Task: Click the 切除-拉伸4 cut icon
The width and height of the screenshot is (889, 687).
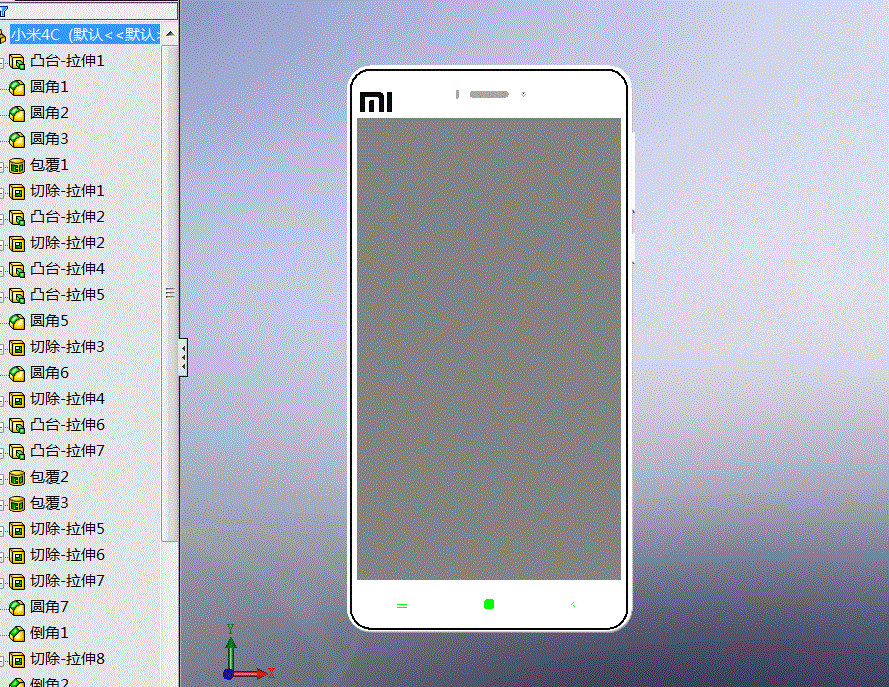Action: point(17,400)
